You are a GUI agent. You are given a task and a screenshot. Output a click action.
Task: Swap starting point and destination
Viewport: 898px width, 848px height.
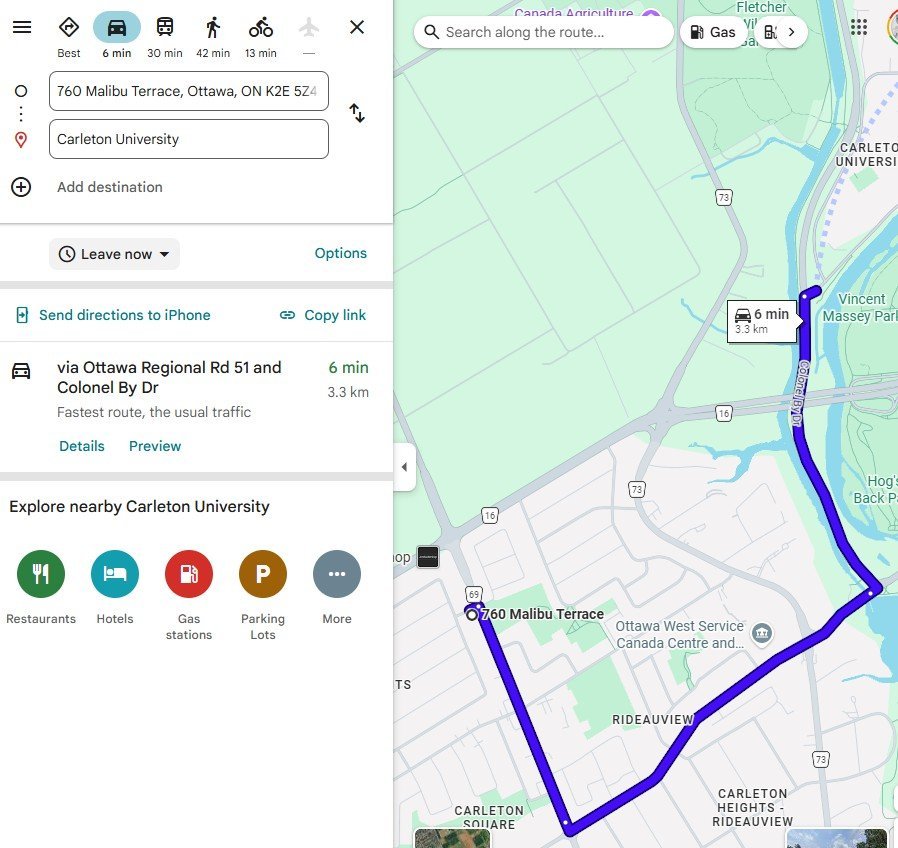coord(357,113)
